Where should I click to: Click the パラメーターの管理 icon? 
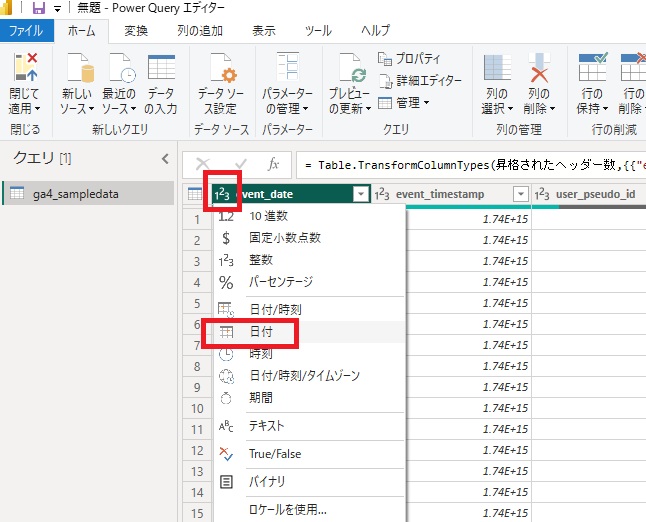287,66
